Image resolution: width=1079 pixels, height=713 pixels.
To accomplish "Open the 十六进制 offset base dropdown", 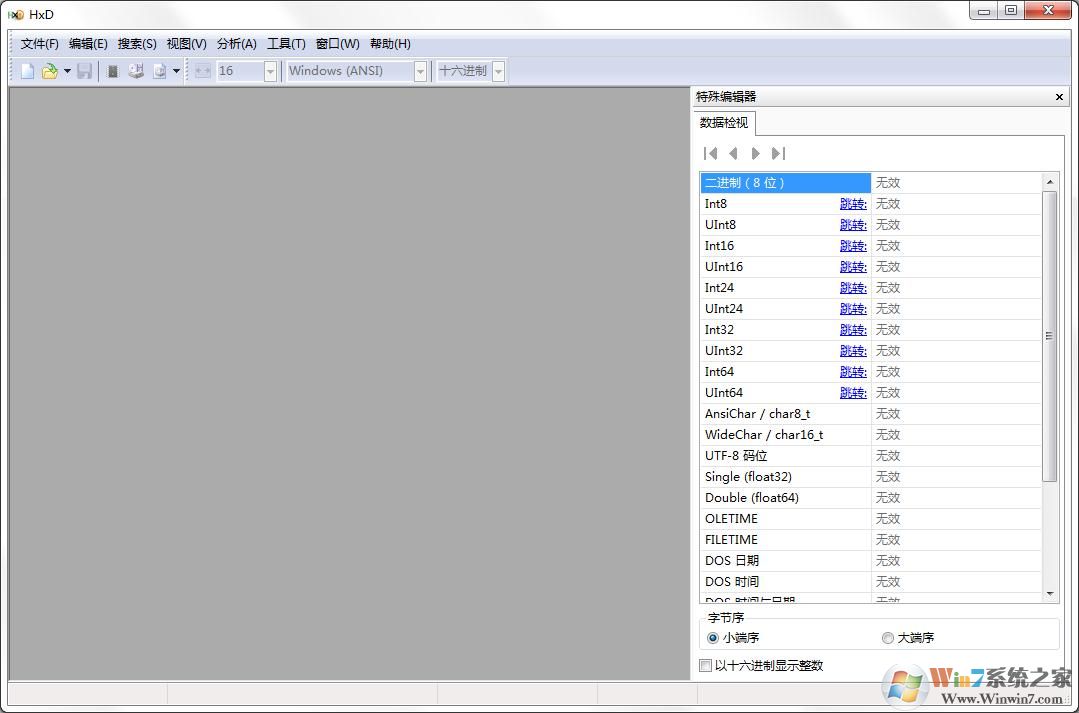I will point(497,70).
